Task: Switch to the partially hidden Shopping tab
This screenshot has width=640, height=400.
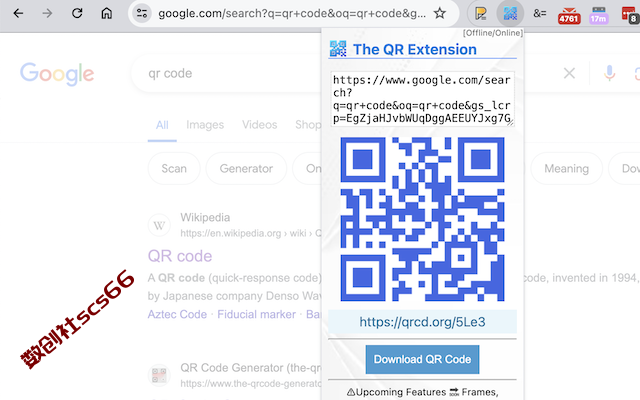Action: (308, 125)
